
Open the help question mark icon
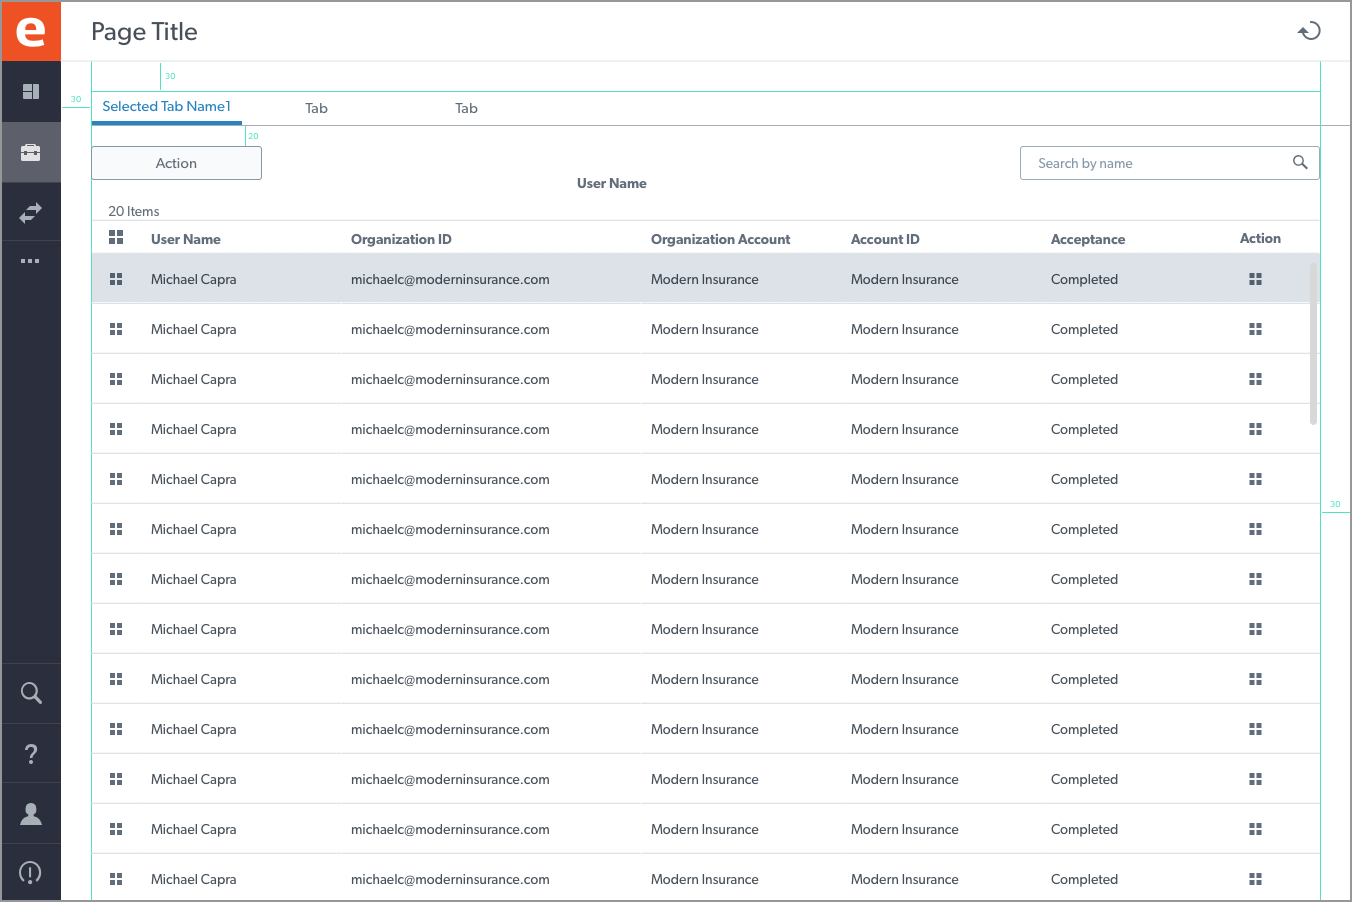click(31, 753)
